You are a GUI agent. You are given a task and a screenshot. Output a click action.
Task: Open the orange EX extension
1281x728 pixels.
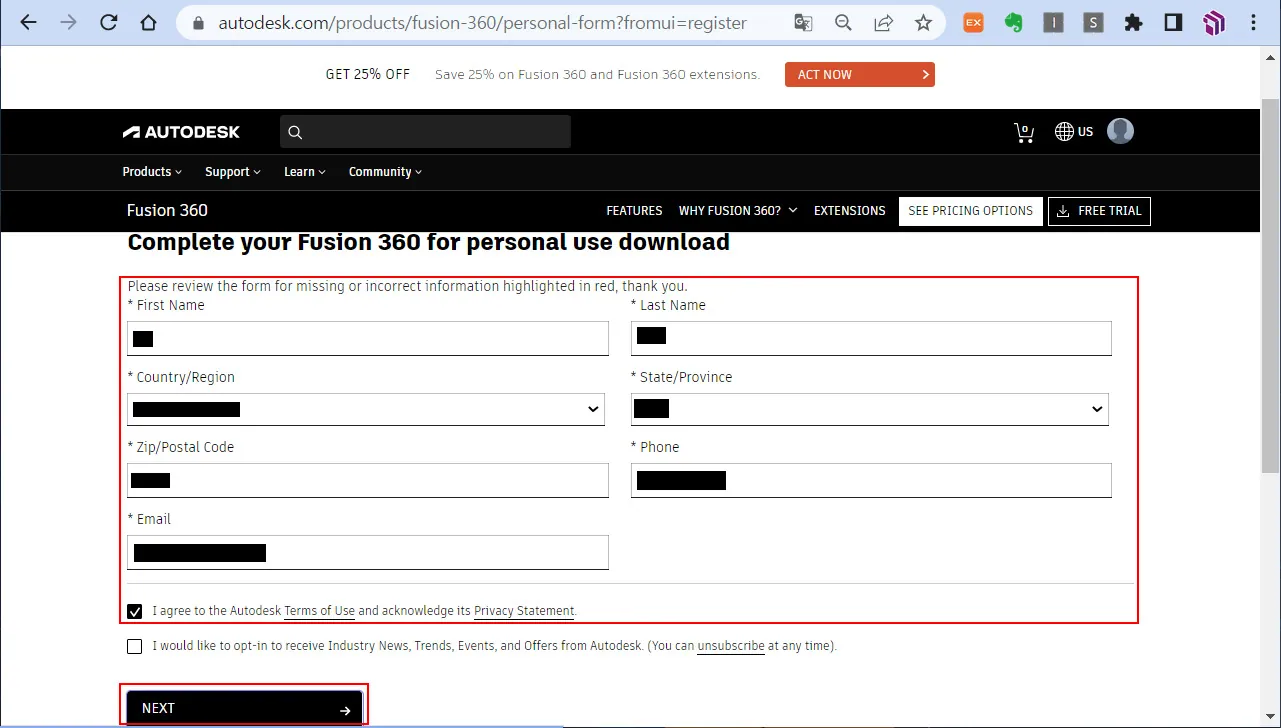pyautogui.click(x=973, y=22)
